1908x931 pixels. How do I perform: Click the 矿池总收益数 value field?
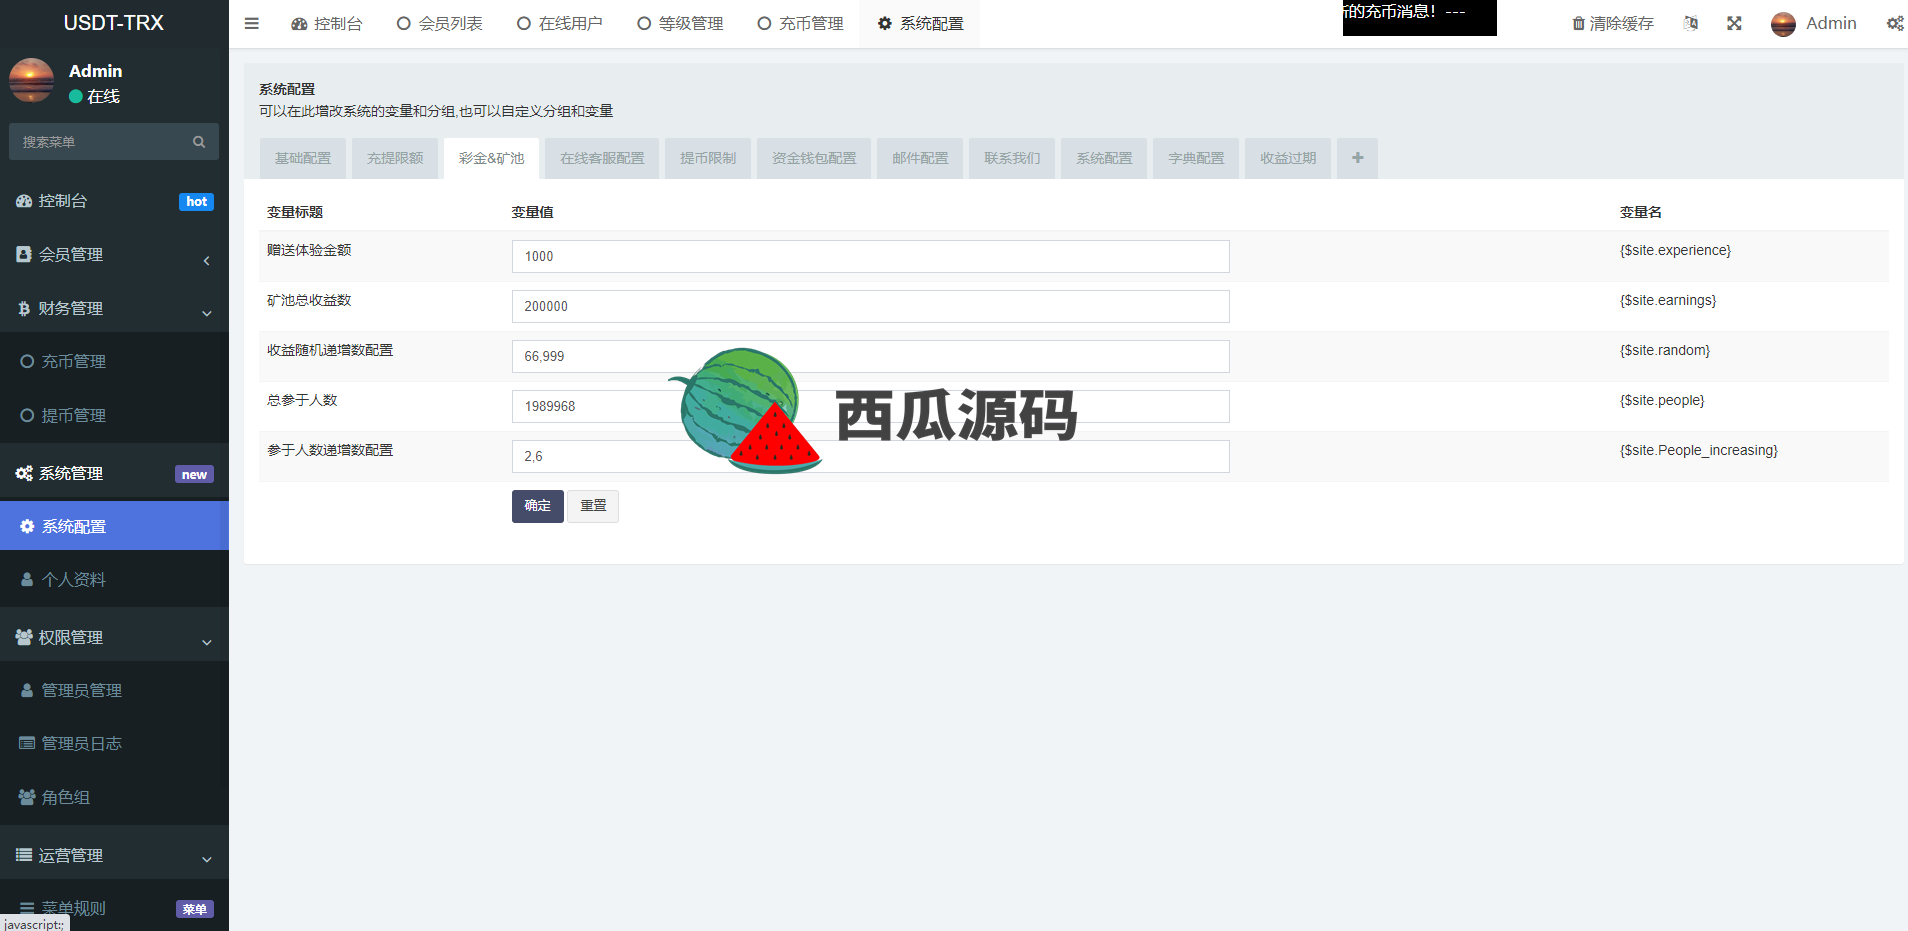tap(870, 306)
